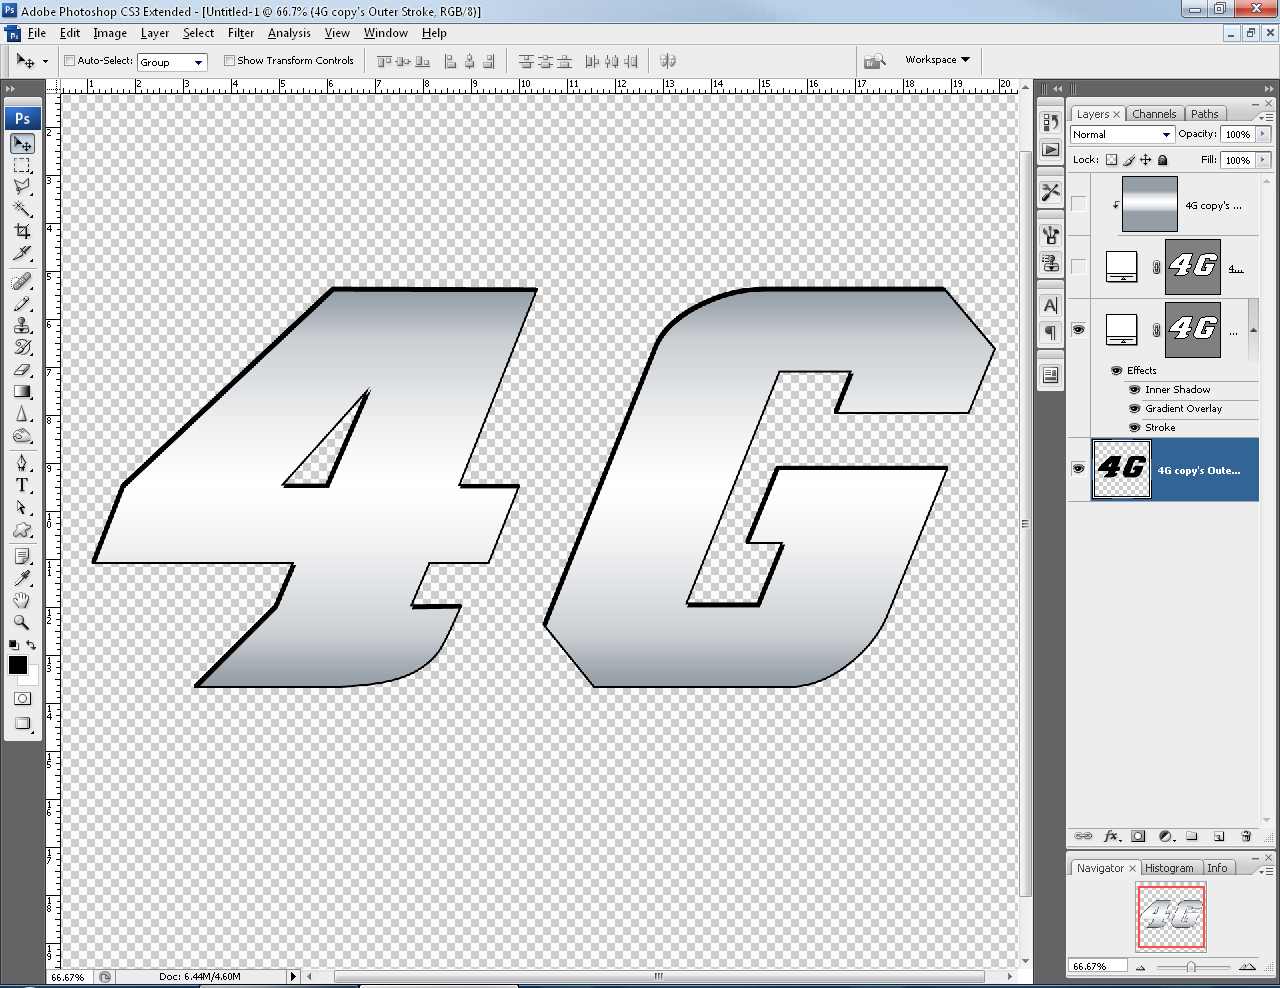Image resolution: width=1280 pixels, height=988 pixels.
Task: Switch to the Channels tab
Action: click(x=1154, y=114)
